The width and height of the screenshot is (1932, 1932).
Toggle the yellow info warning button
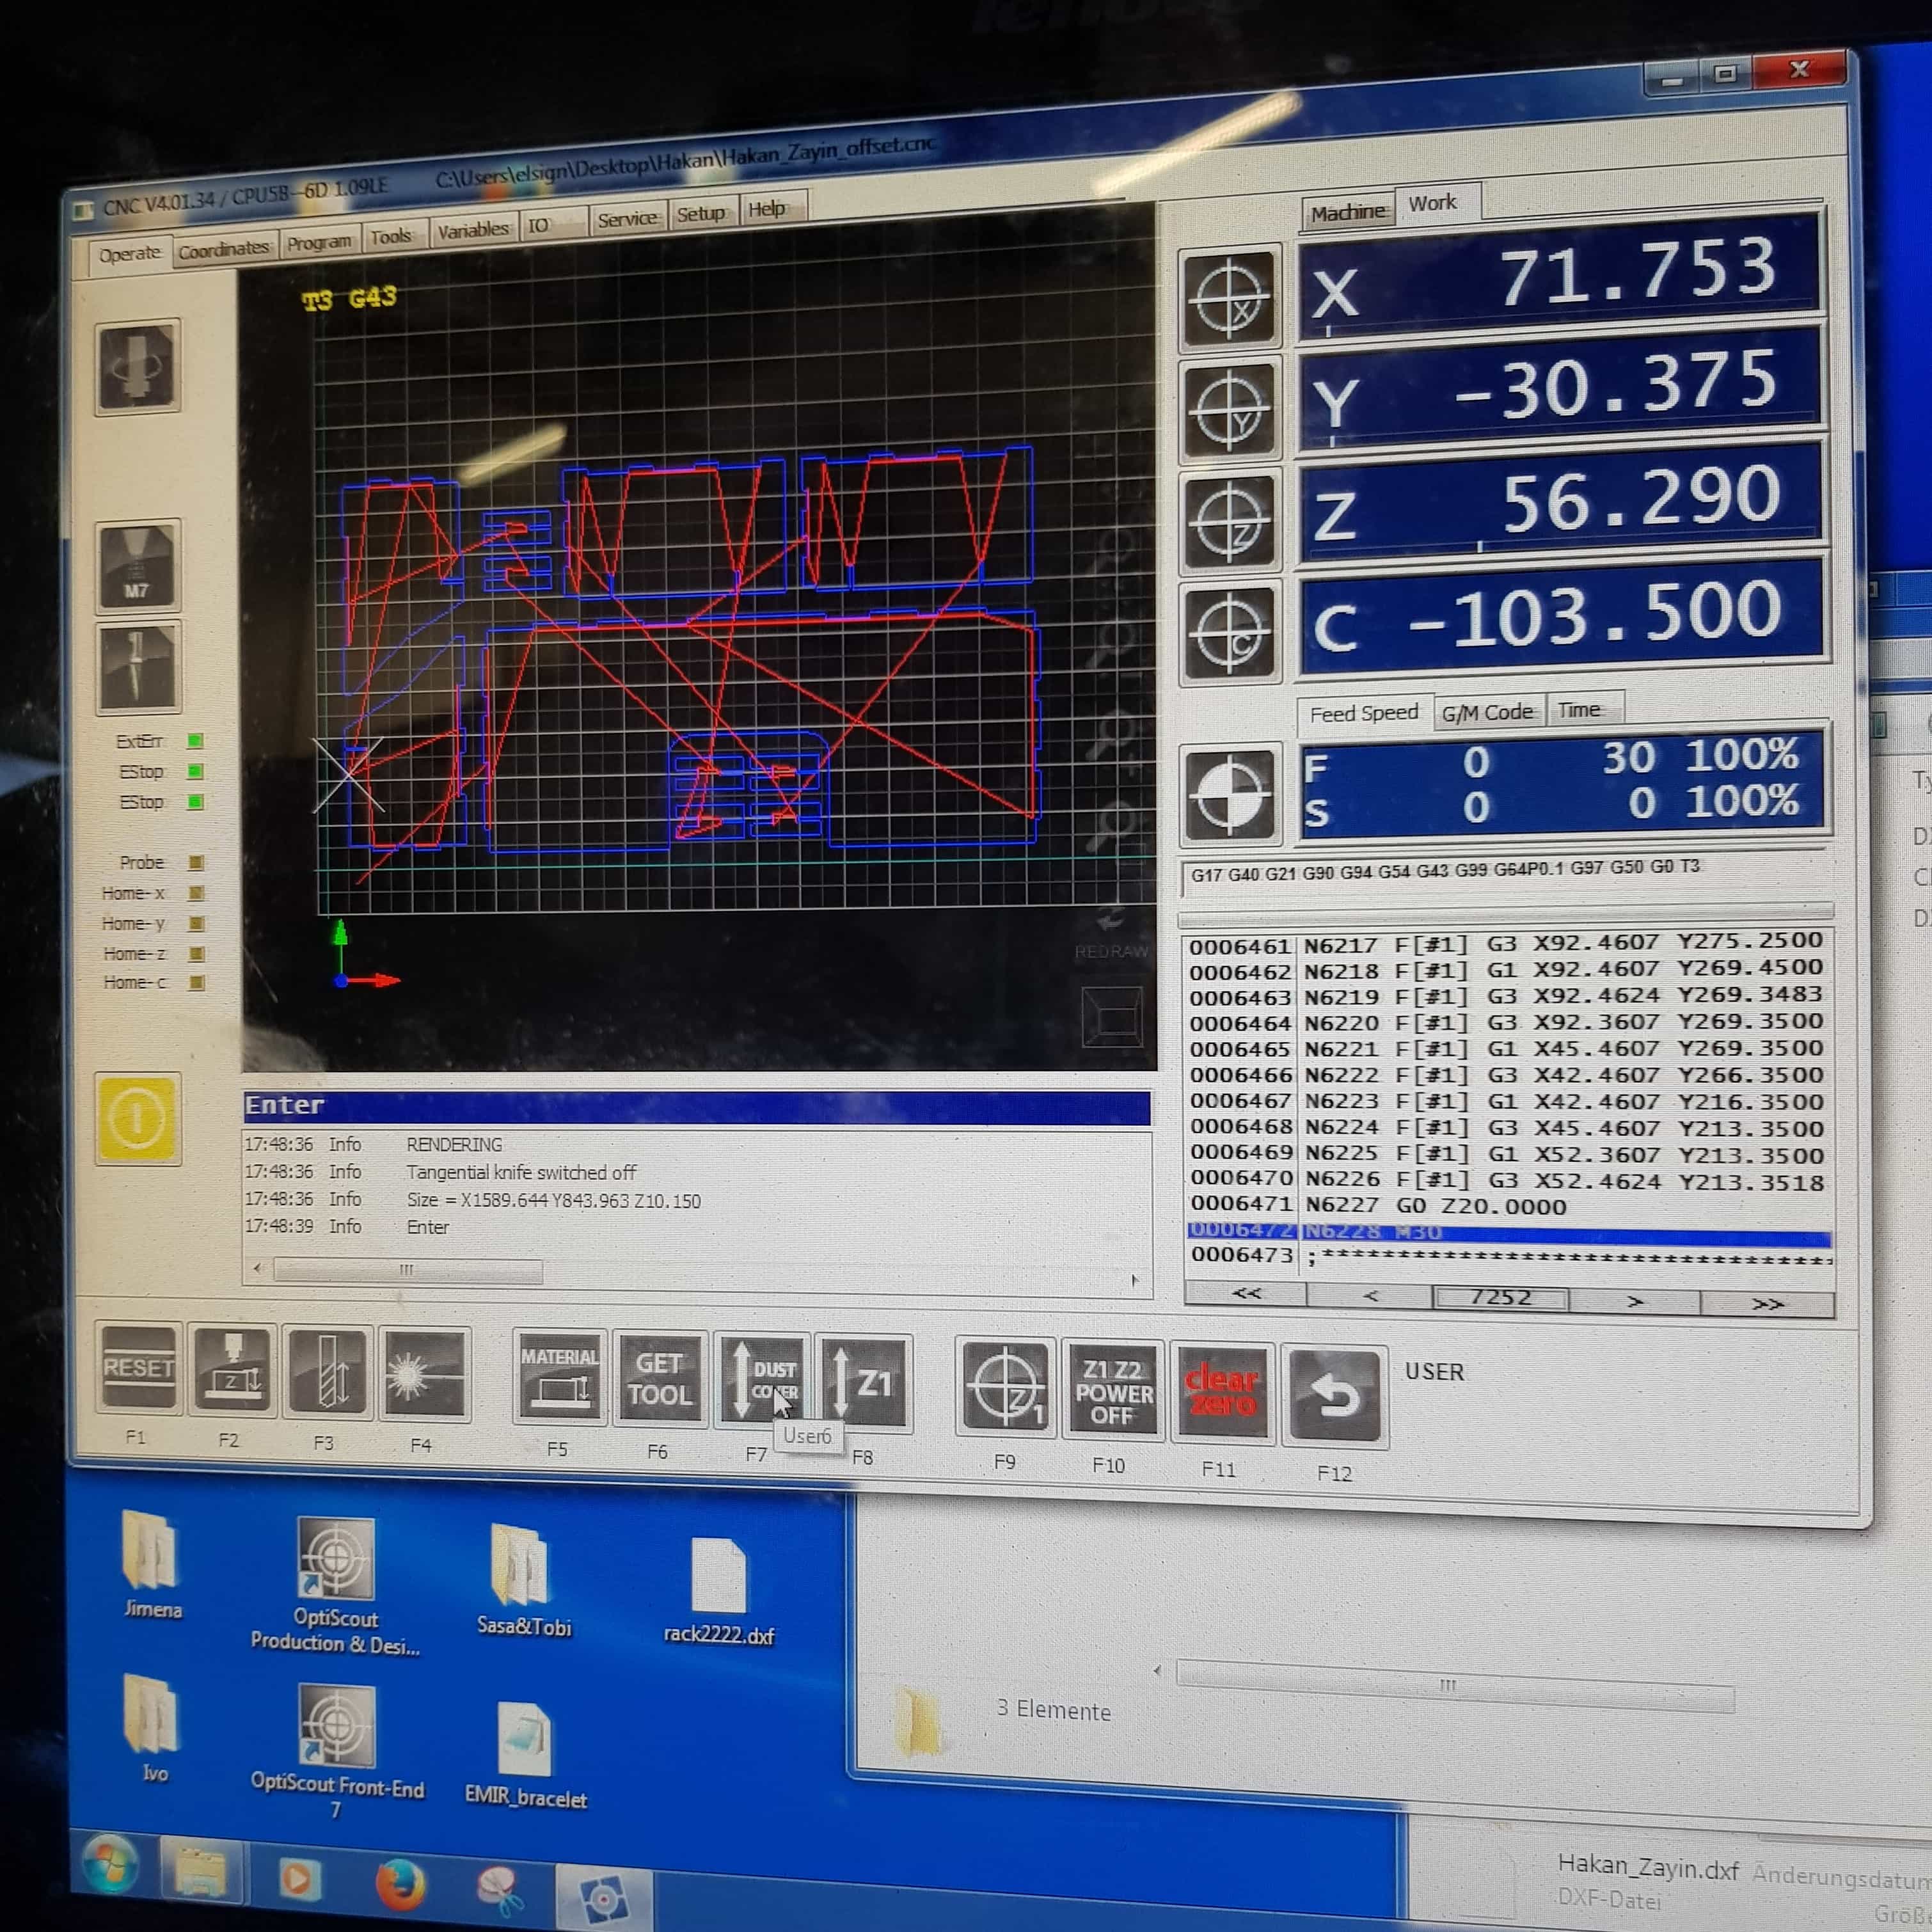point(138,1118)
